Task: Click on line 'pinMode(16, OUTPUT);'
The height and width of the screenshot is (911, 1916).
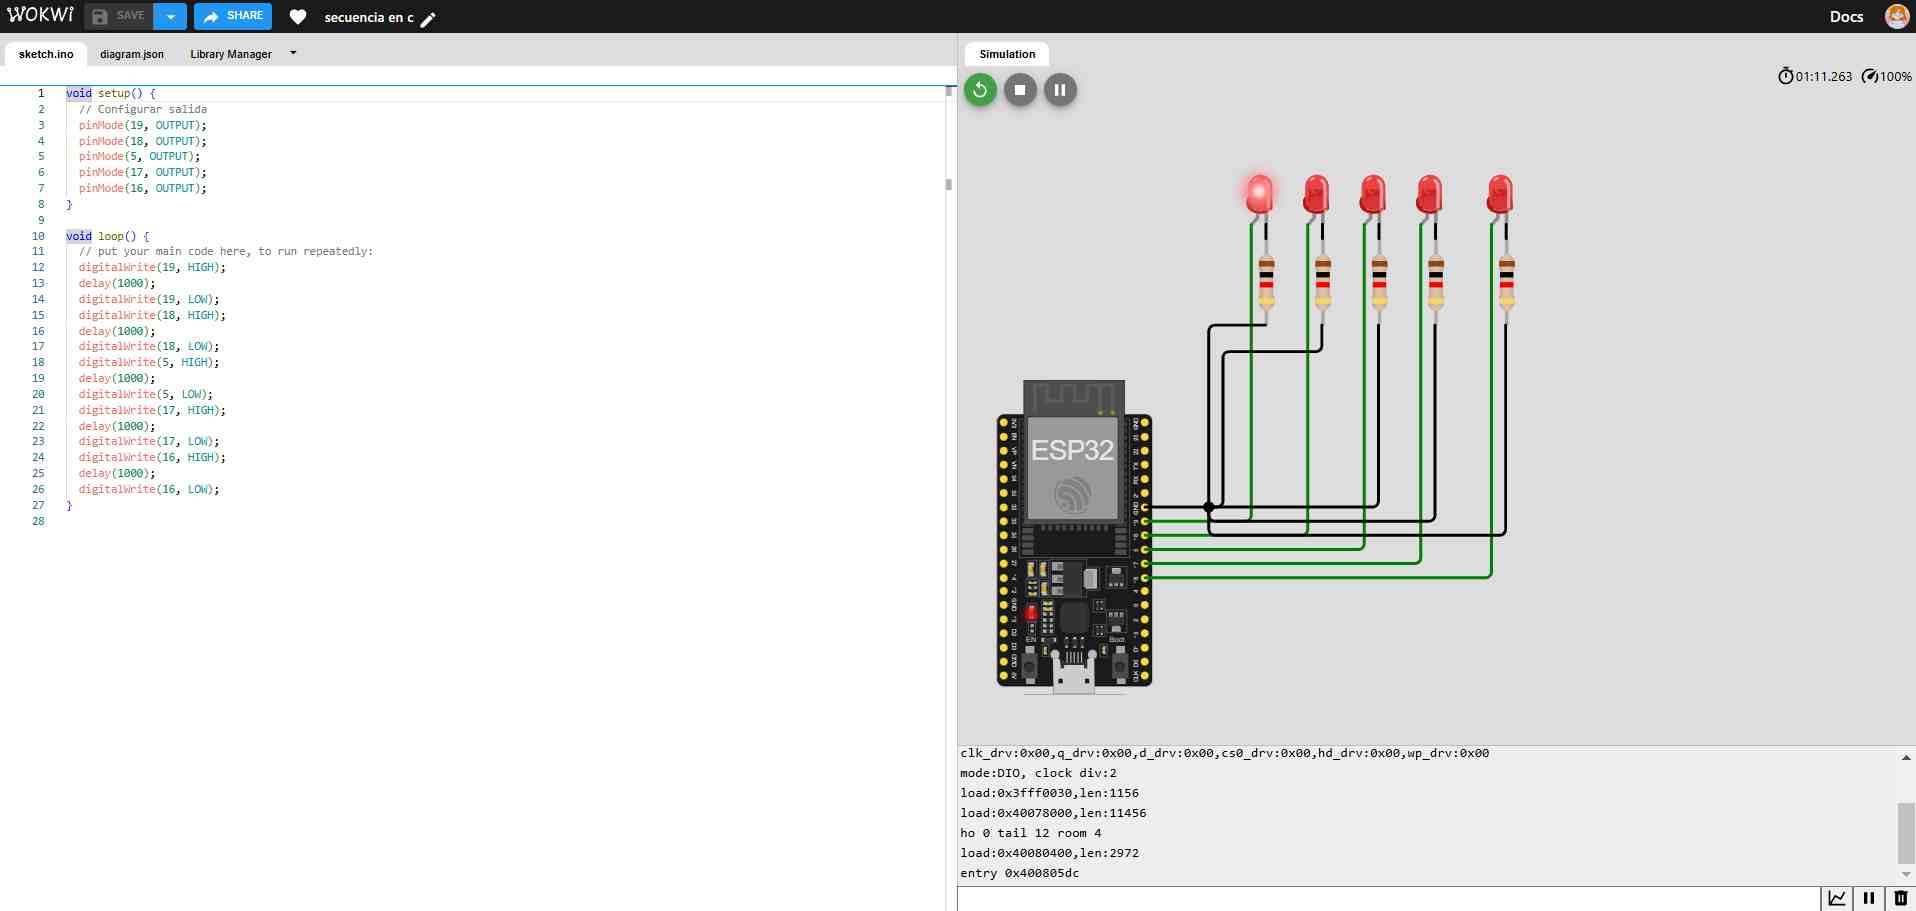Action: (x=143, y=188)
